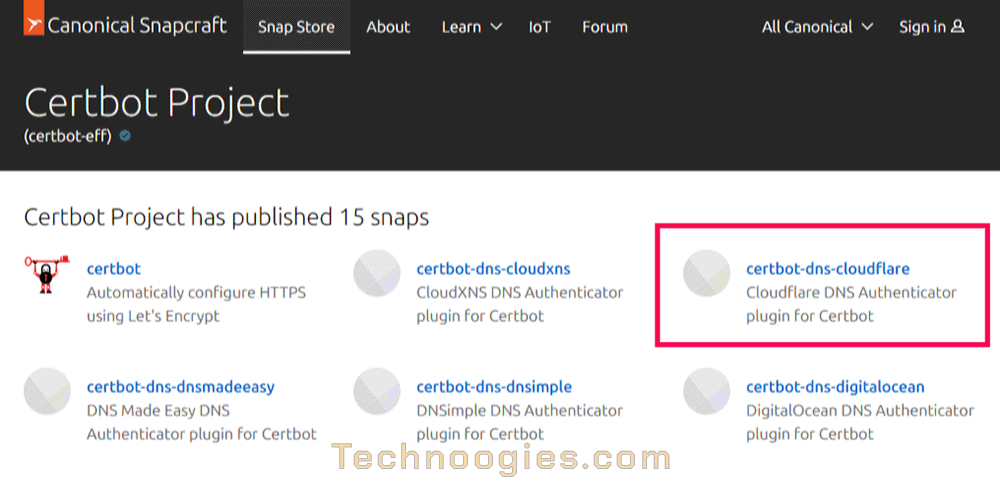Viewport: 1000px width, 480px height.
Task: Click the certbot-dns-cloudflare placeholder icon
Action: (x=707, y=273)
